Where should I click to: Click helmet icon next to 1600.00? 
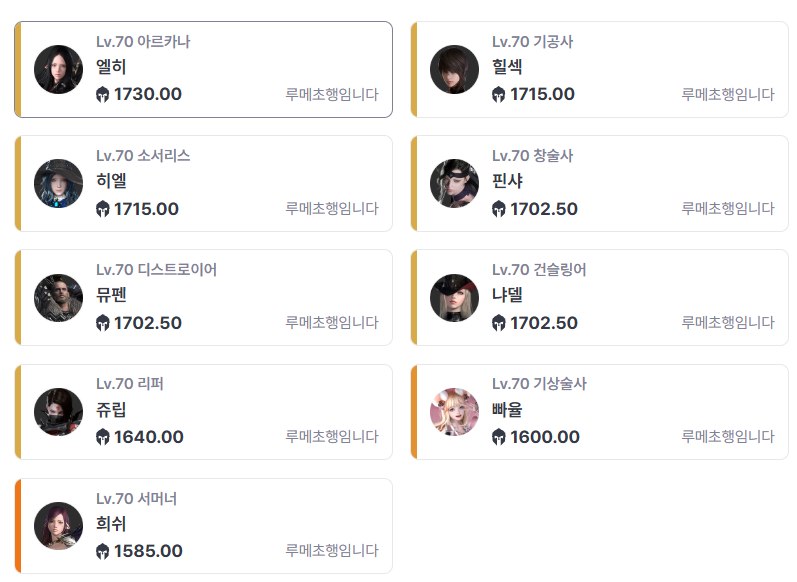[499, 437]
